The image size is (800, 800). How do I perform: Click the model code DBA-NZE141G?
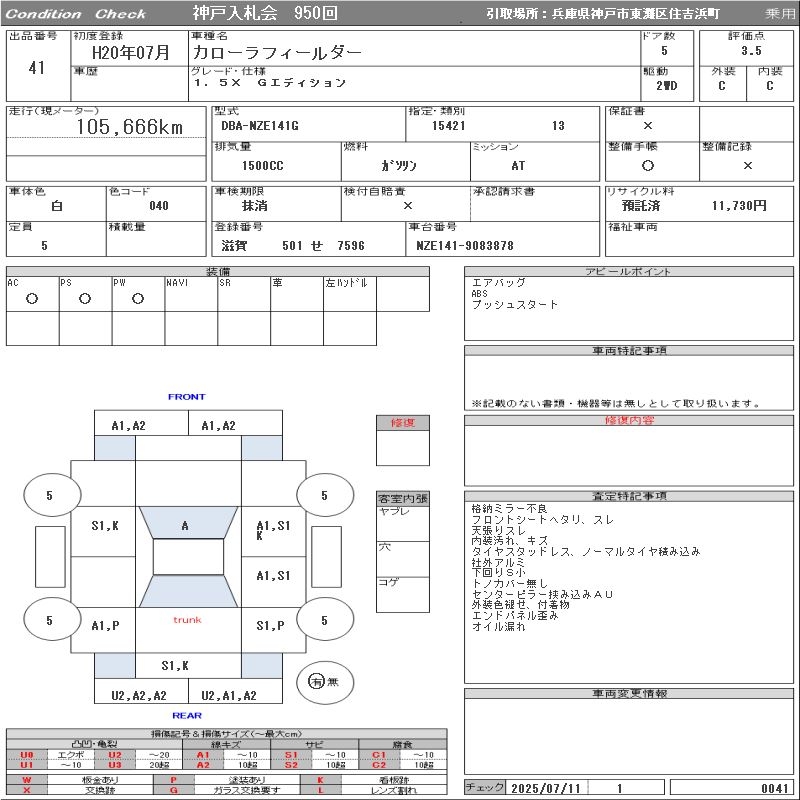[x=260, y=126]
